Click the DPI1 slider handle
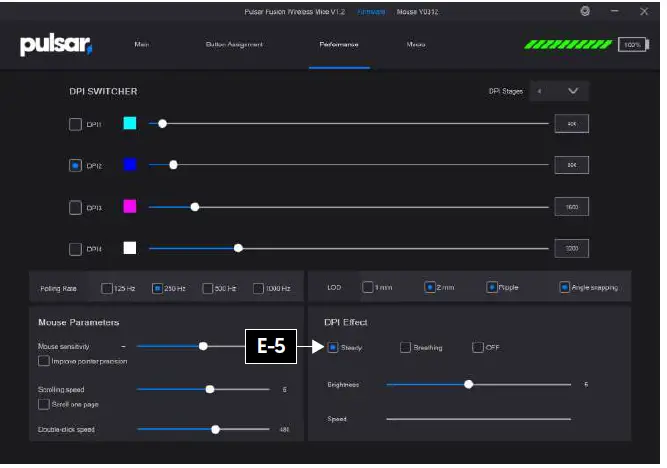This screenshot has width=667, height=468. pyautogui.click(x=162, y=123)
